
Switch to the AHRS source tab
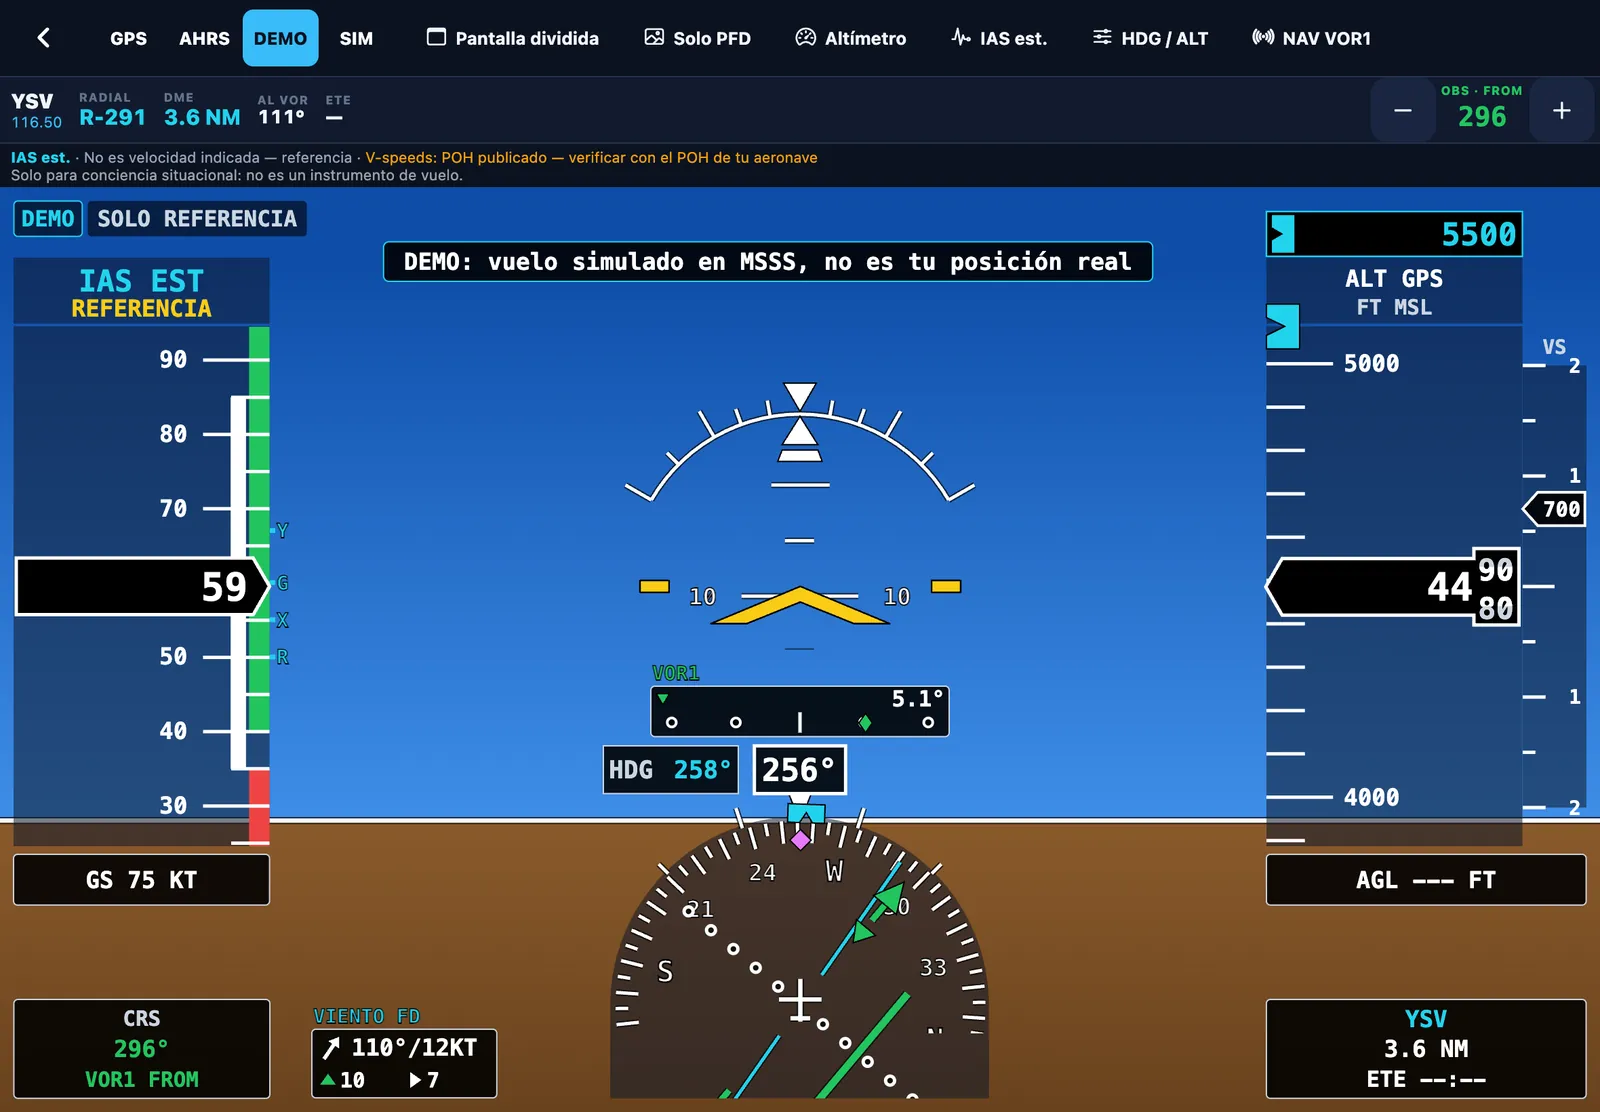(x=204, y=38)
